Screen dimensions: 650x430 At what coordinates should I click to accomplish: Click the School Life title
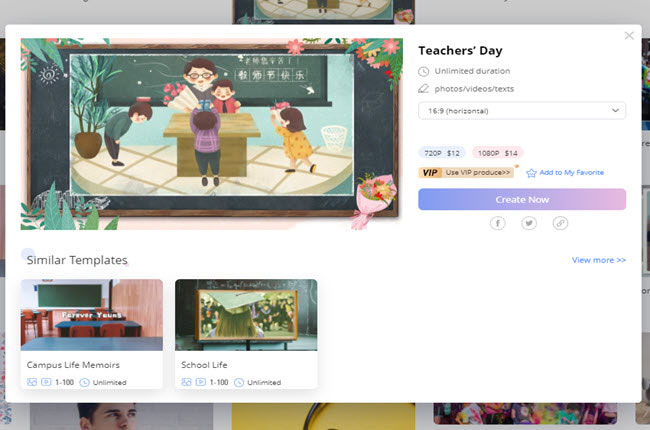(x=204, y=365)
